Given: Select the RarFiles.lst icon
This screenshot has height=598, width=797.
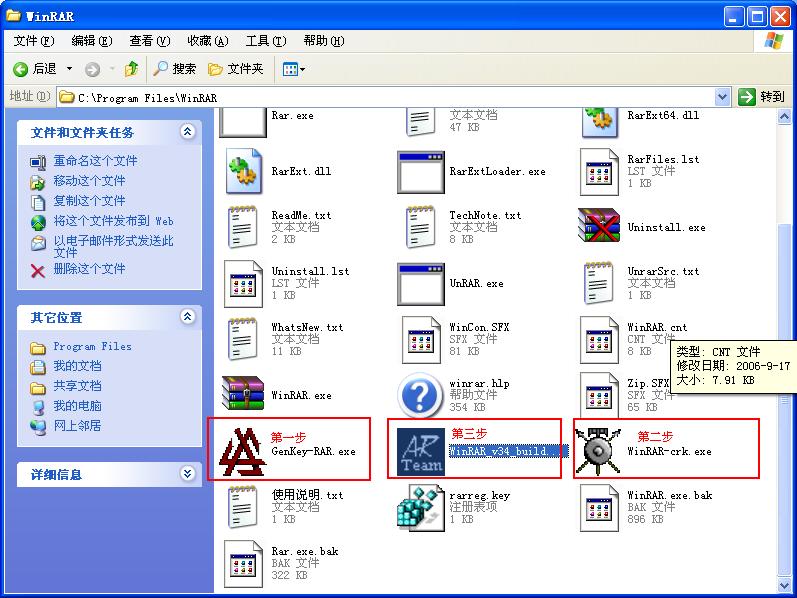Looking at the screenshot, I should point(599,172).
